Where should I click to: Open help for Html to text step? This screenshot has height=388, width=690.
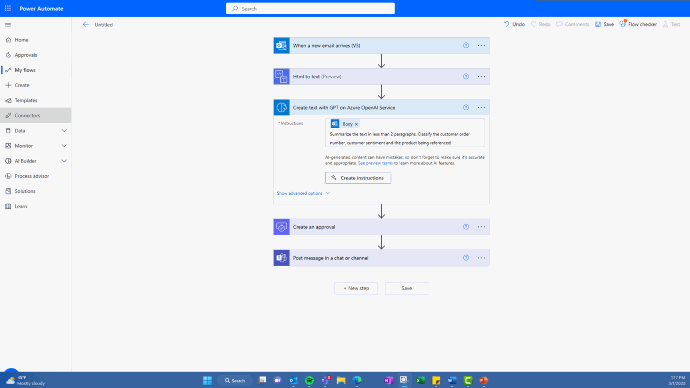[466, 77]
